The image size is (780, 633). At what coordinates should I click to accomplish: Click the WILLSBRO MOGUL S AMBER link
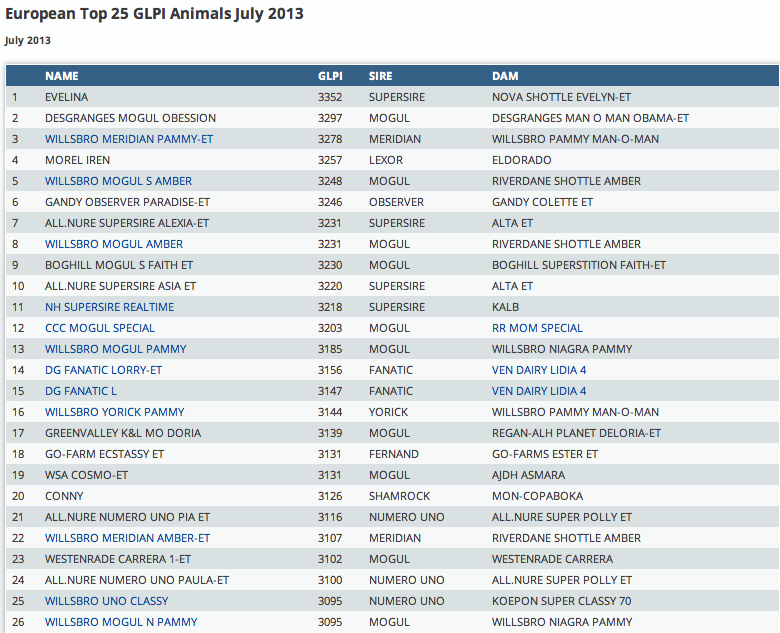[x=118, y=181]
